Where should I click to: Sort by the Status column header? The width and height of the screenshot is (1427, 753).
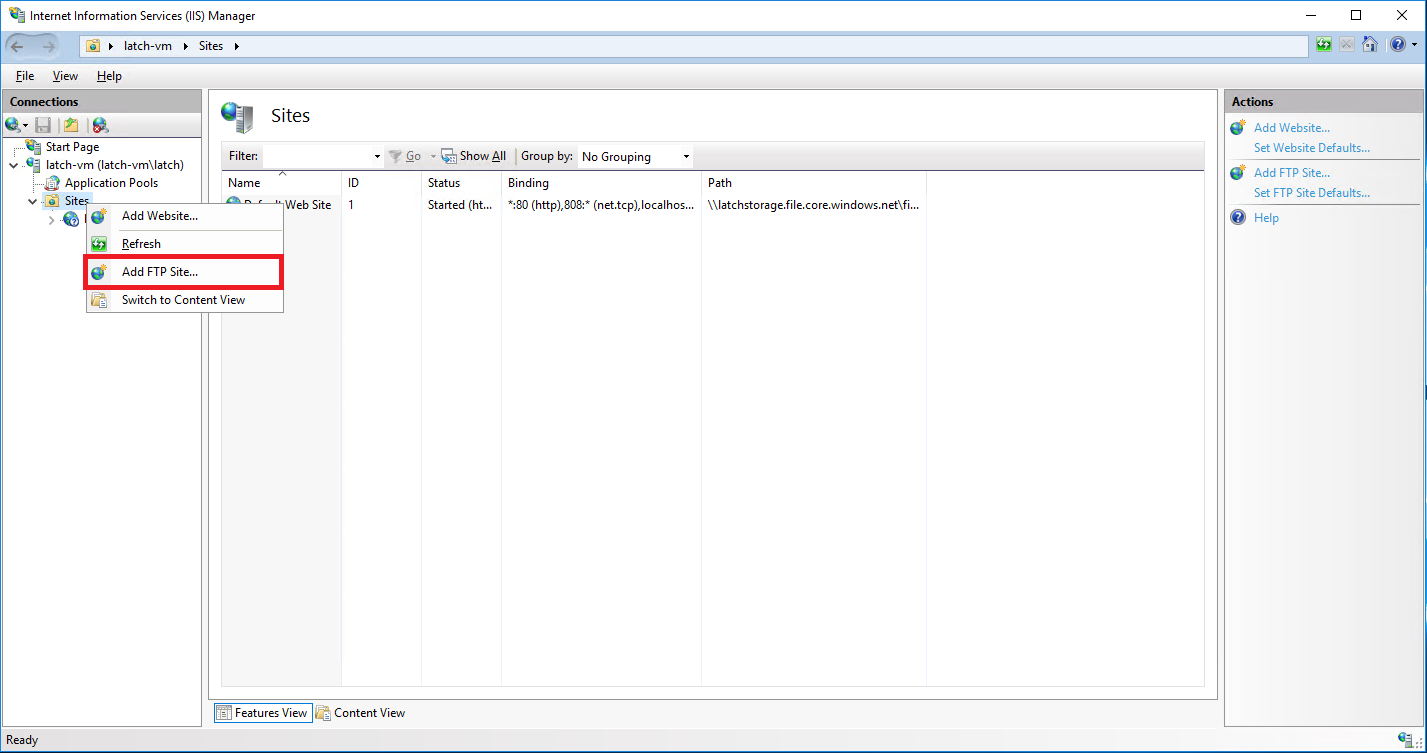click(x=461, y=183)
